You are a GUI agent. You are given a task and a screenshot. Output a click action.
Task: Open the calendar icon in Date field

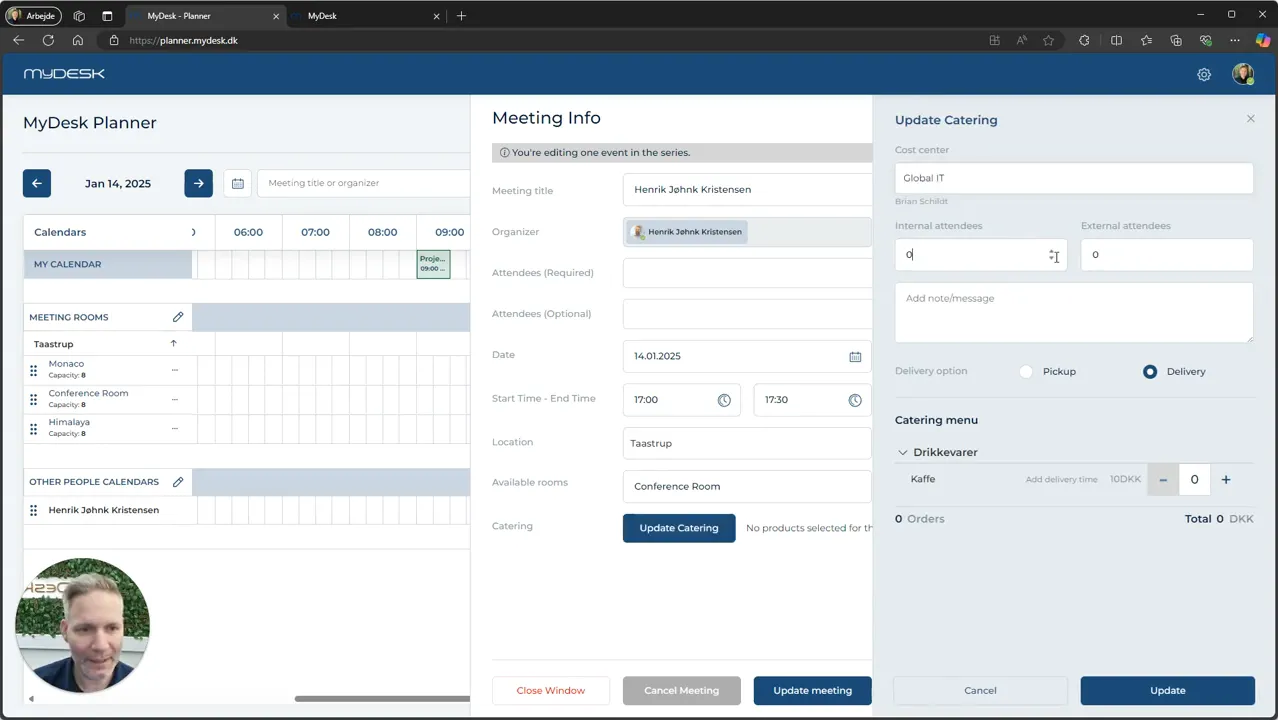855,356
